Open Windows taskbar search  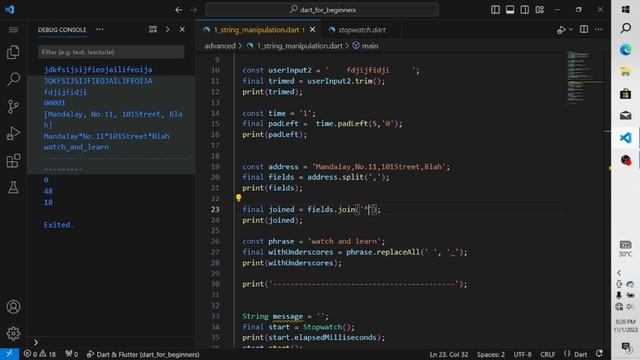coord(625,28)
